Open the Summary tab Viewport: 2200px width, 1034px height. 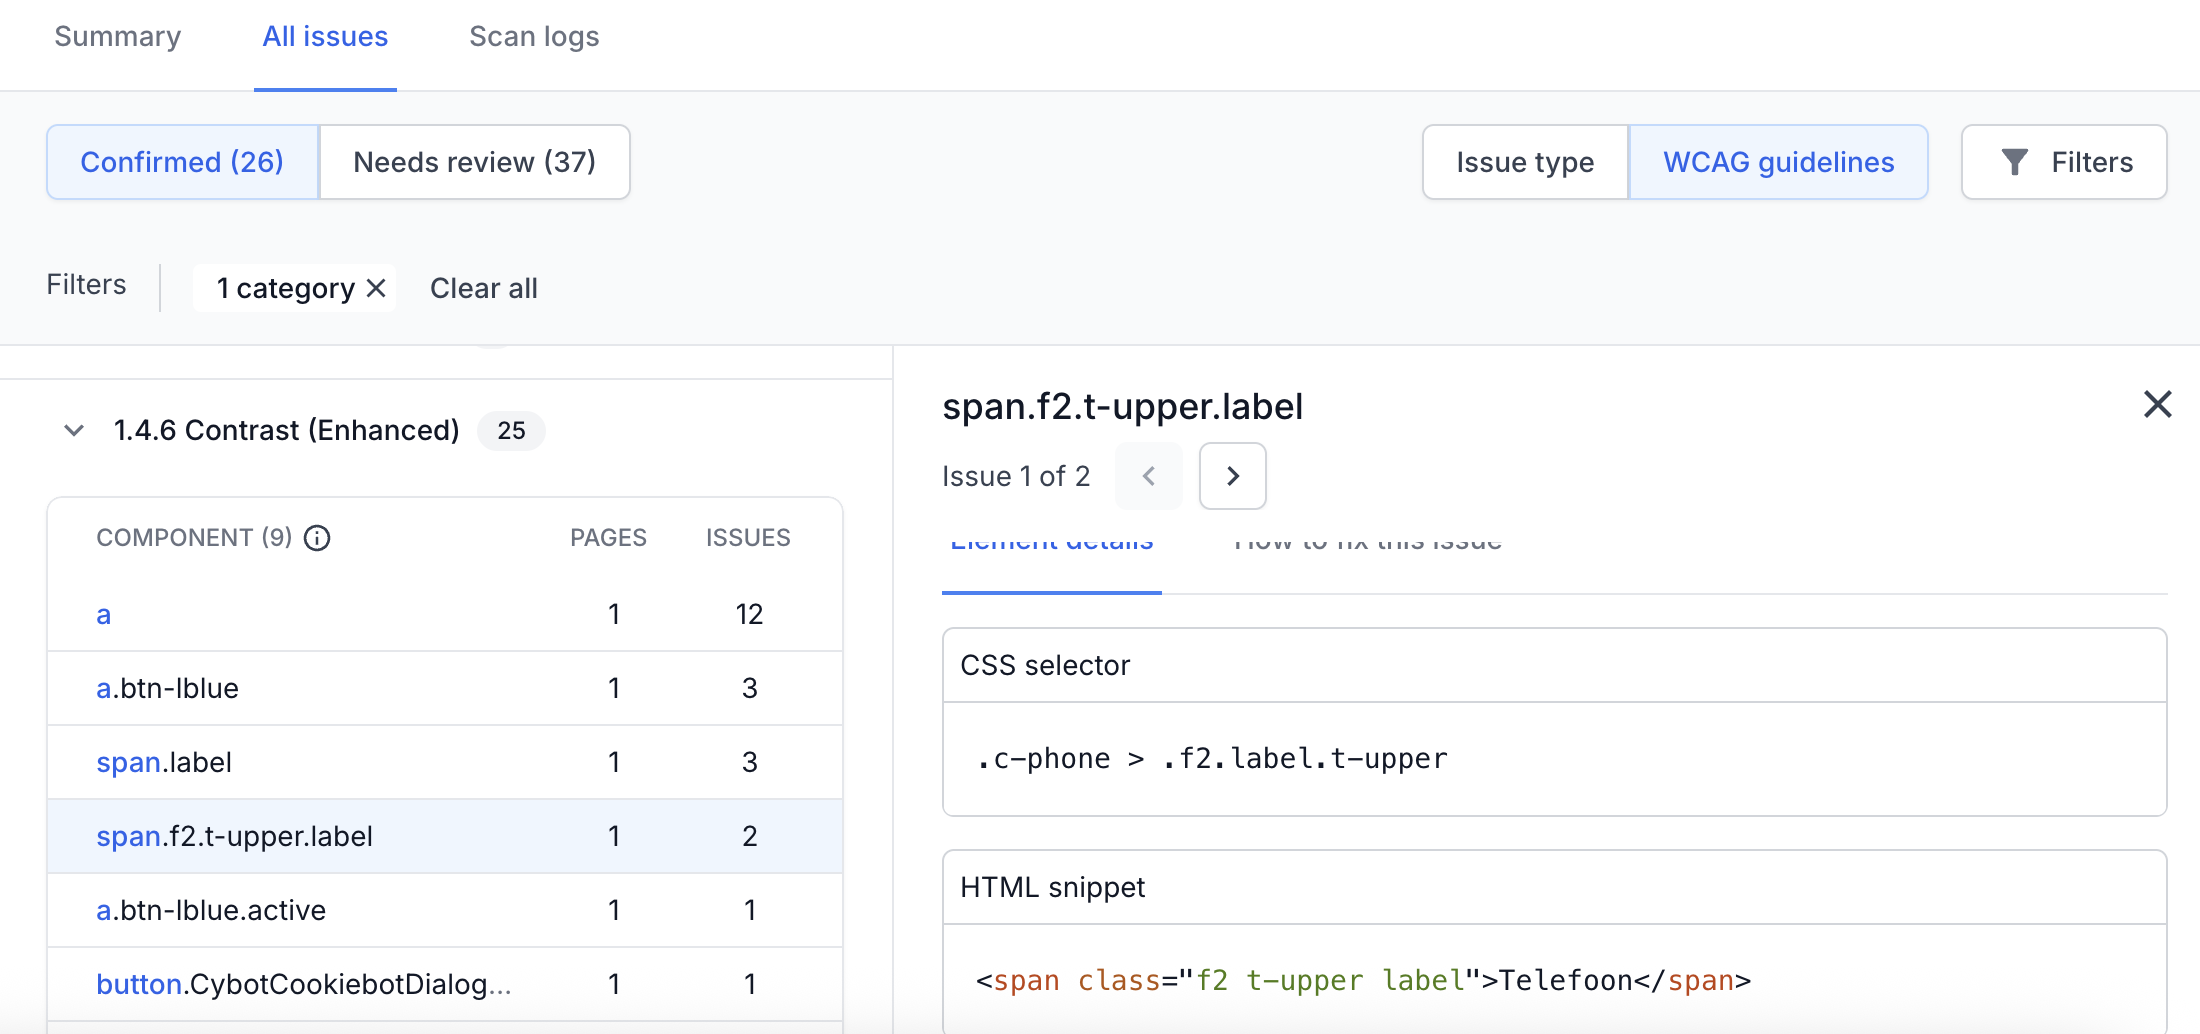coord(117,36)
